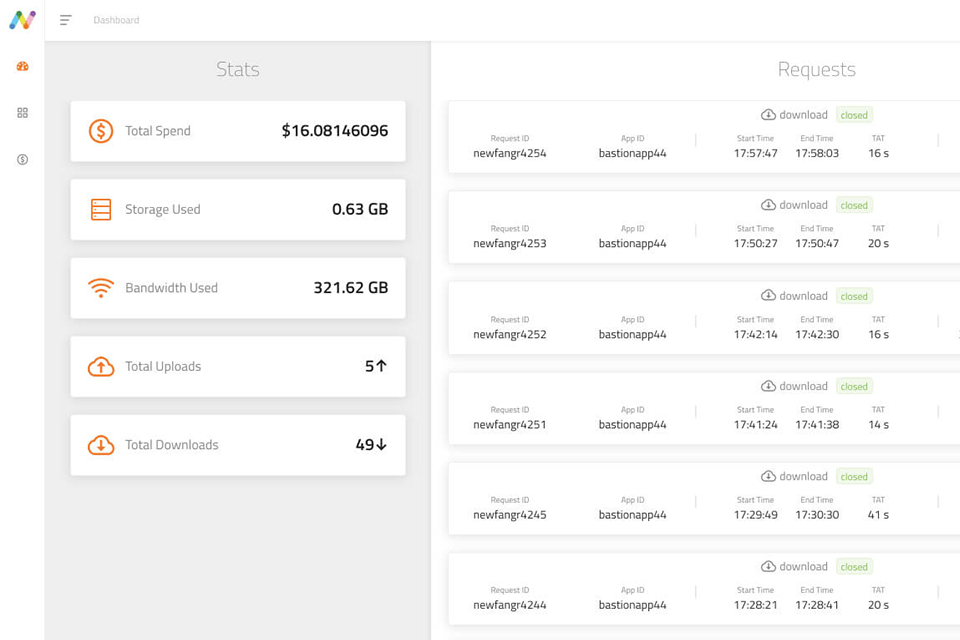Click the colorful app logo

click(x=22, y=20)
